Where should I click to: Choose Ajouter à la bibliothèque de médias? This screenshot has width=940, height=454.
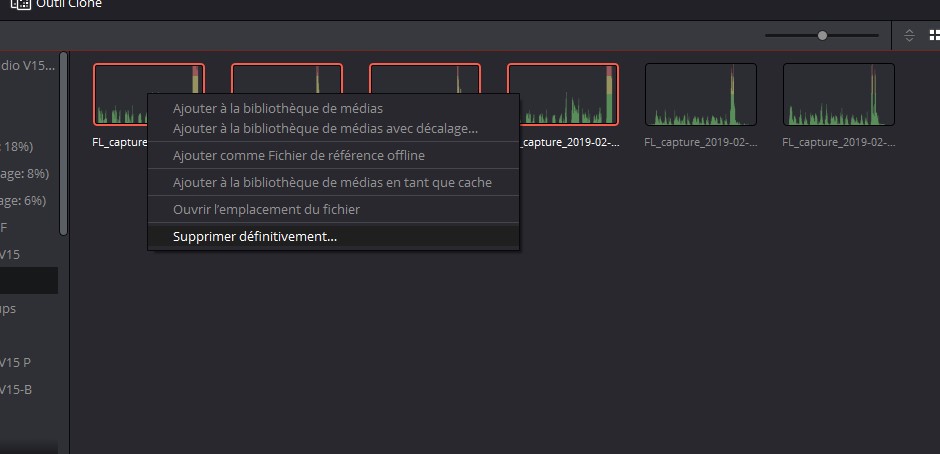point(278,109)
